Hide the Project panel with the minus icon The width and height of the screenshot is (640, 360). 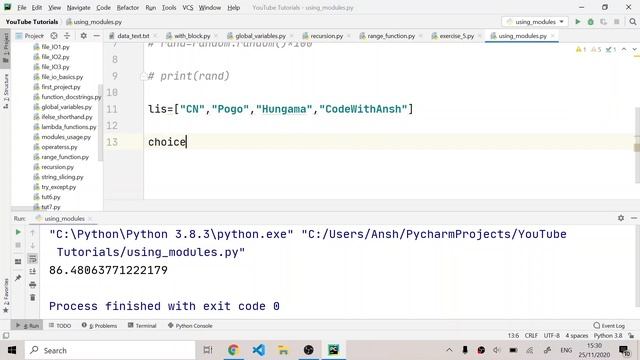(x=96, y=36)
